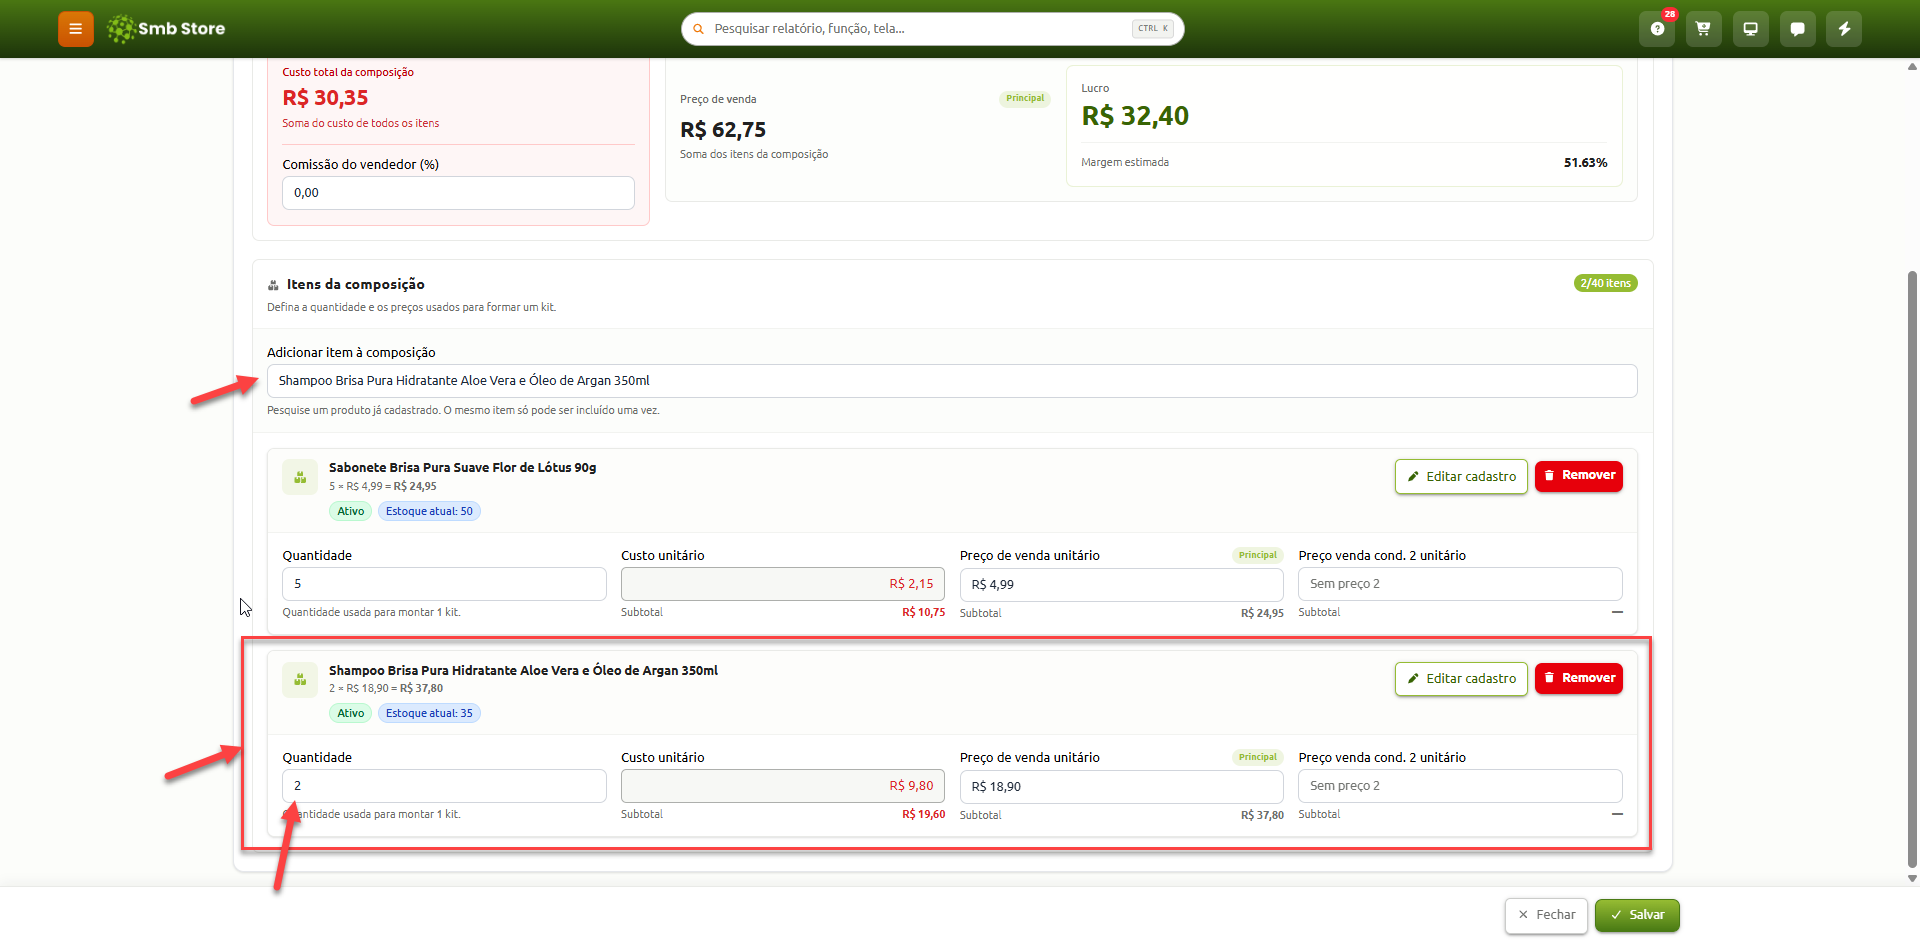Edit cadastro of Shampoo Brisa Pura
Viewport: 1920px width, 945px height.
1461,679
